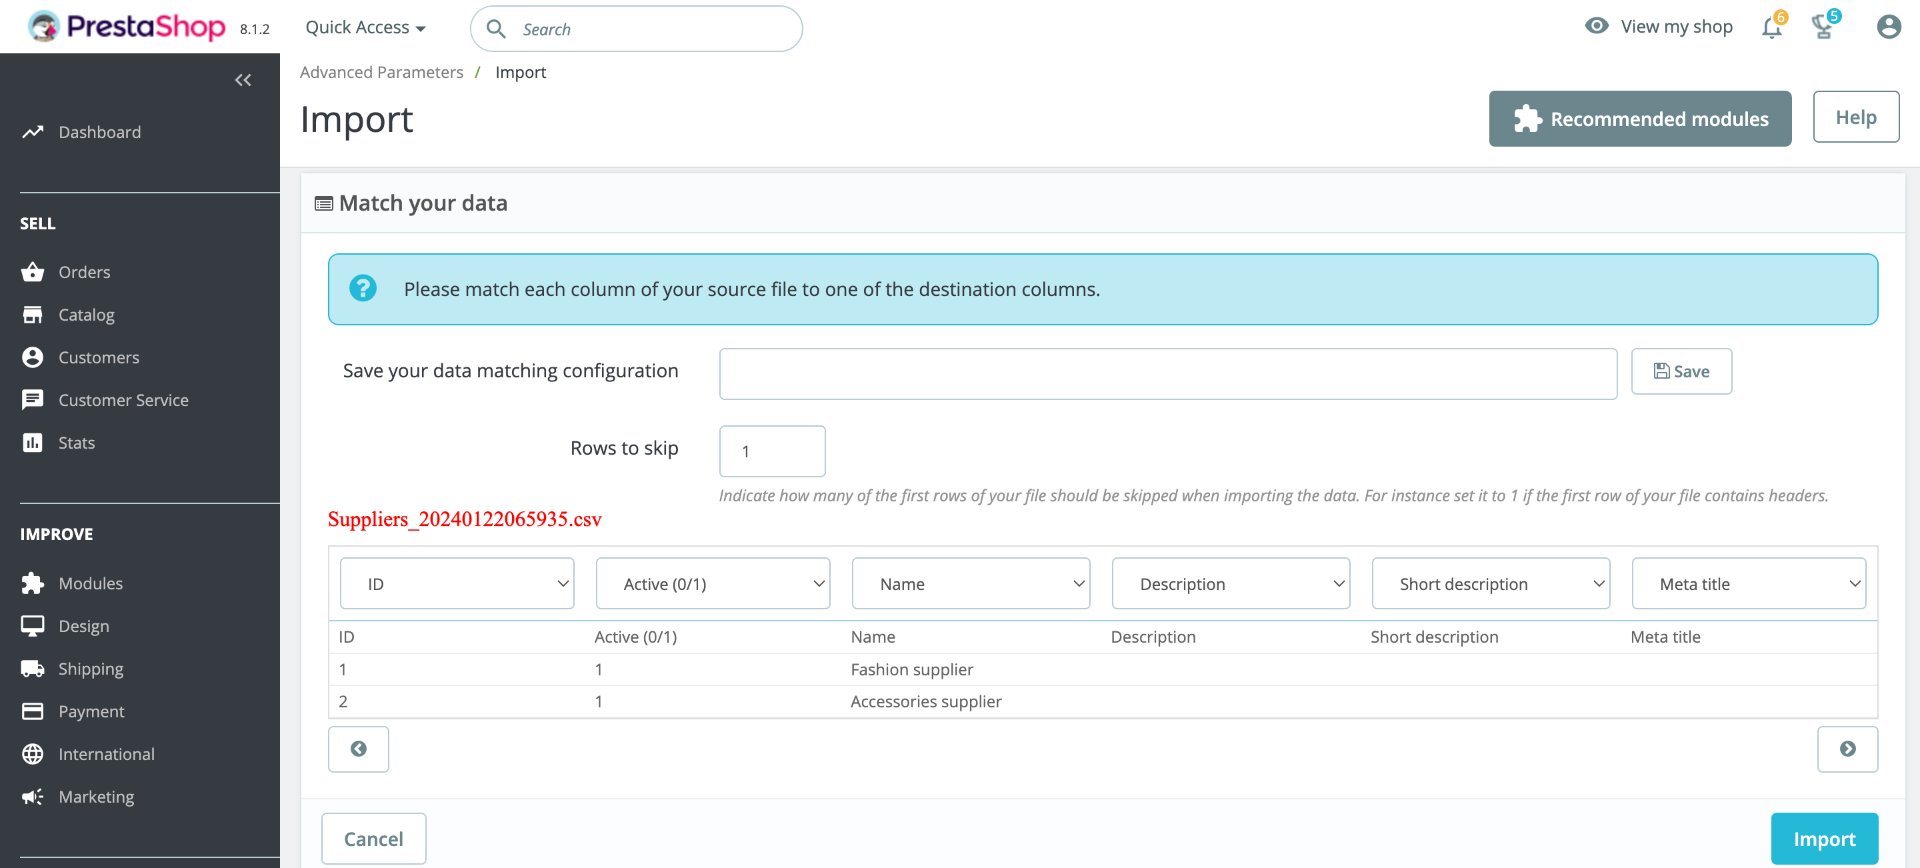Viewport: 1920px width, 868px height.
Task: Focus the configuration name input field
Action: [x=1168, y=374]
